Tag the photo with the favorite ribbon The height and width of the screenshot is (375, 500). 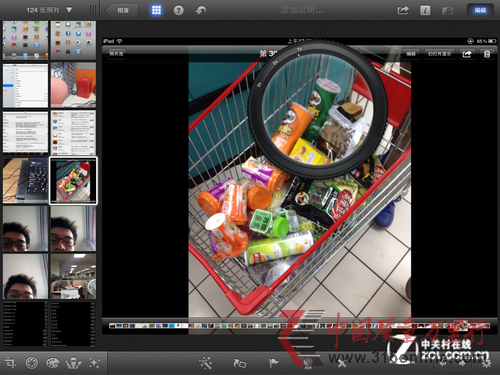308,363
